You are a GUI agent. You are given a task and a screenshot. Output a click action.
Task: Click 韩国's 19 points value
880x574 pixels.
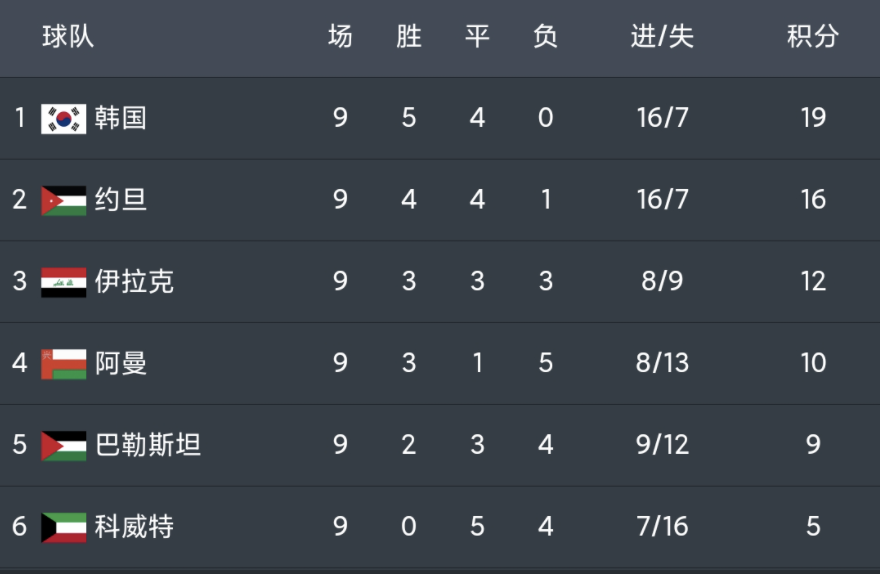tap(813, 118)
